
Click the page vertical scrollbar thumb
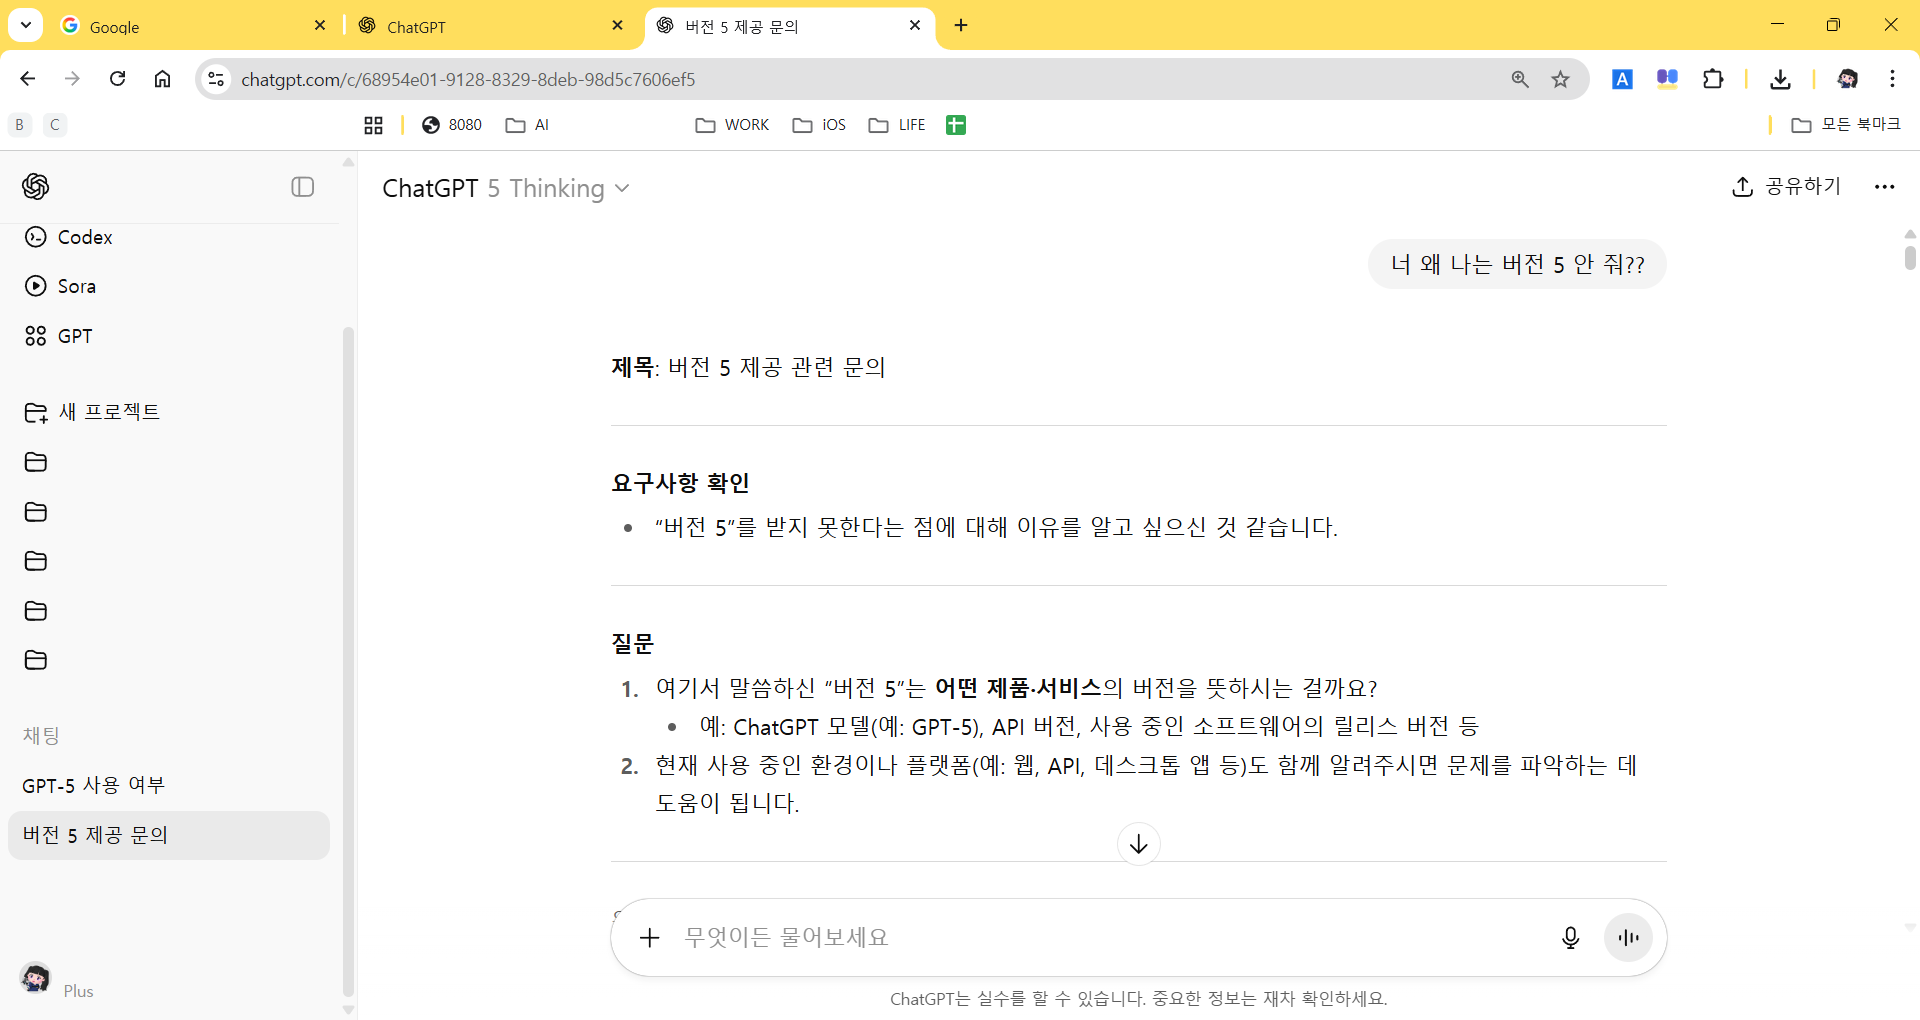click(1910, 256)
